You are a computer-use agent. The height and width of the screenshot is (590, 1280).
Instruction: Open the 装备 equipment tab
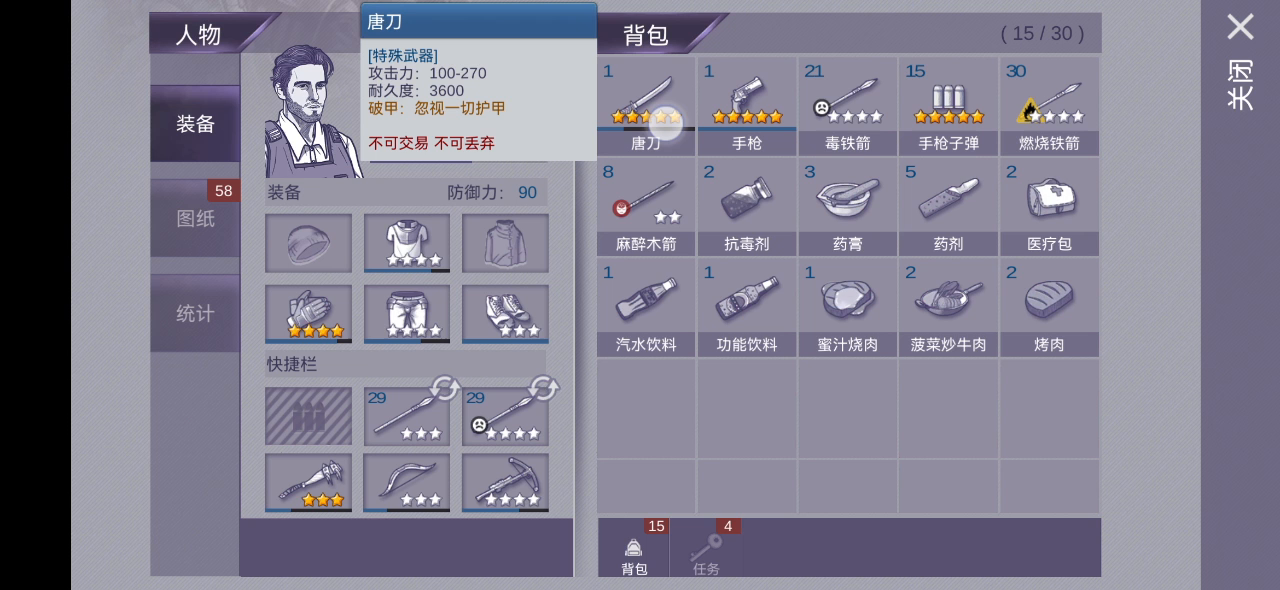[x=195, y=124]
